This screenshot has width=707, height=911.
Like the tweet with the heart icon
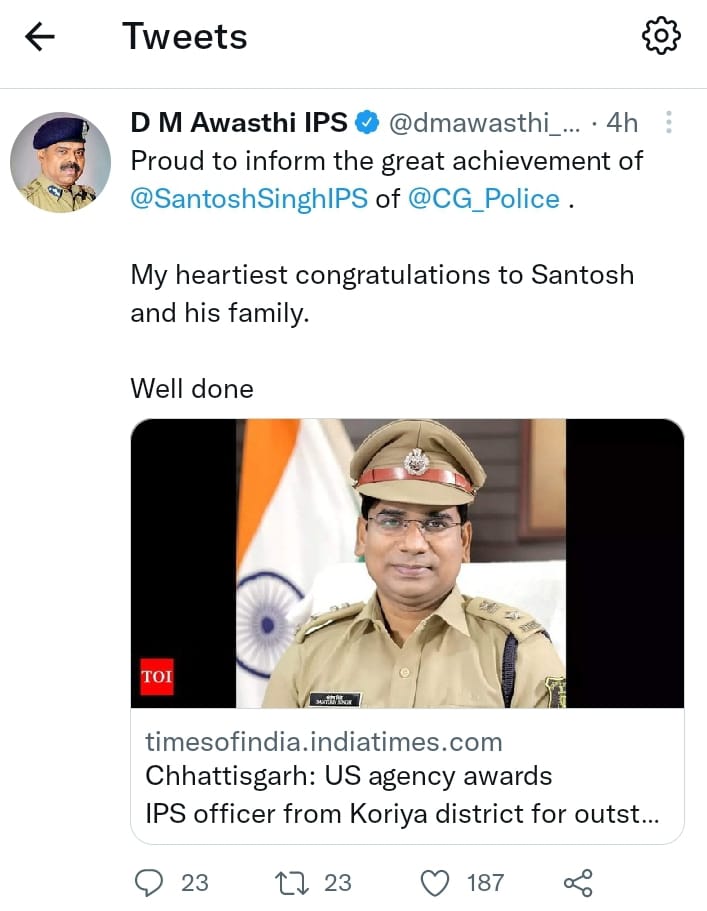click(434, 882)
